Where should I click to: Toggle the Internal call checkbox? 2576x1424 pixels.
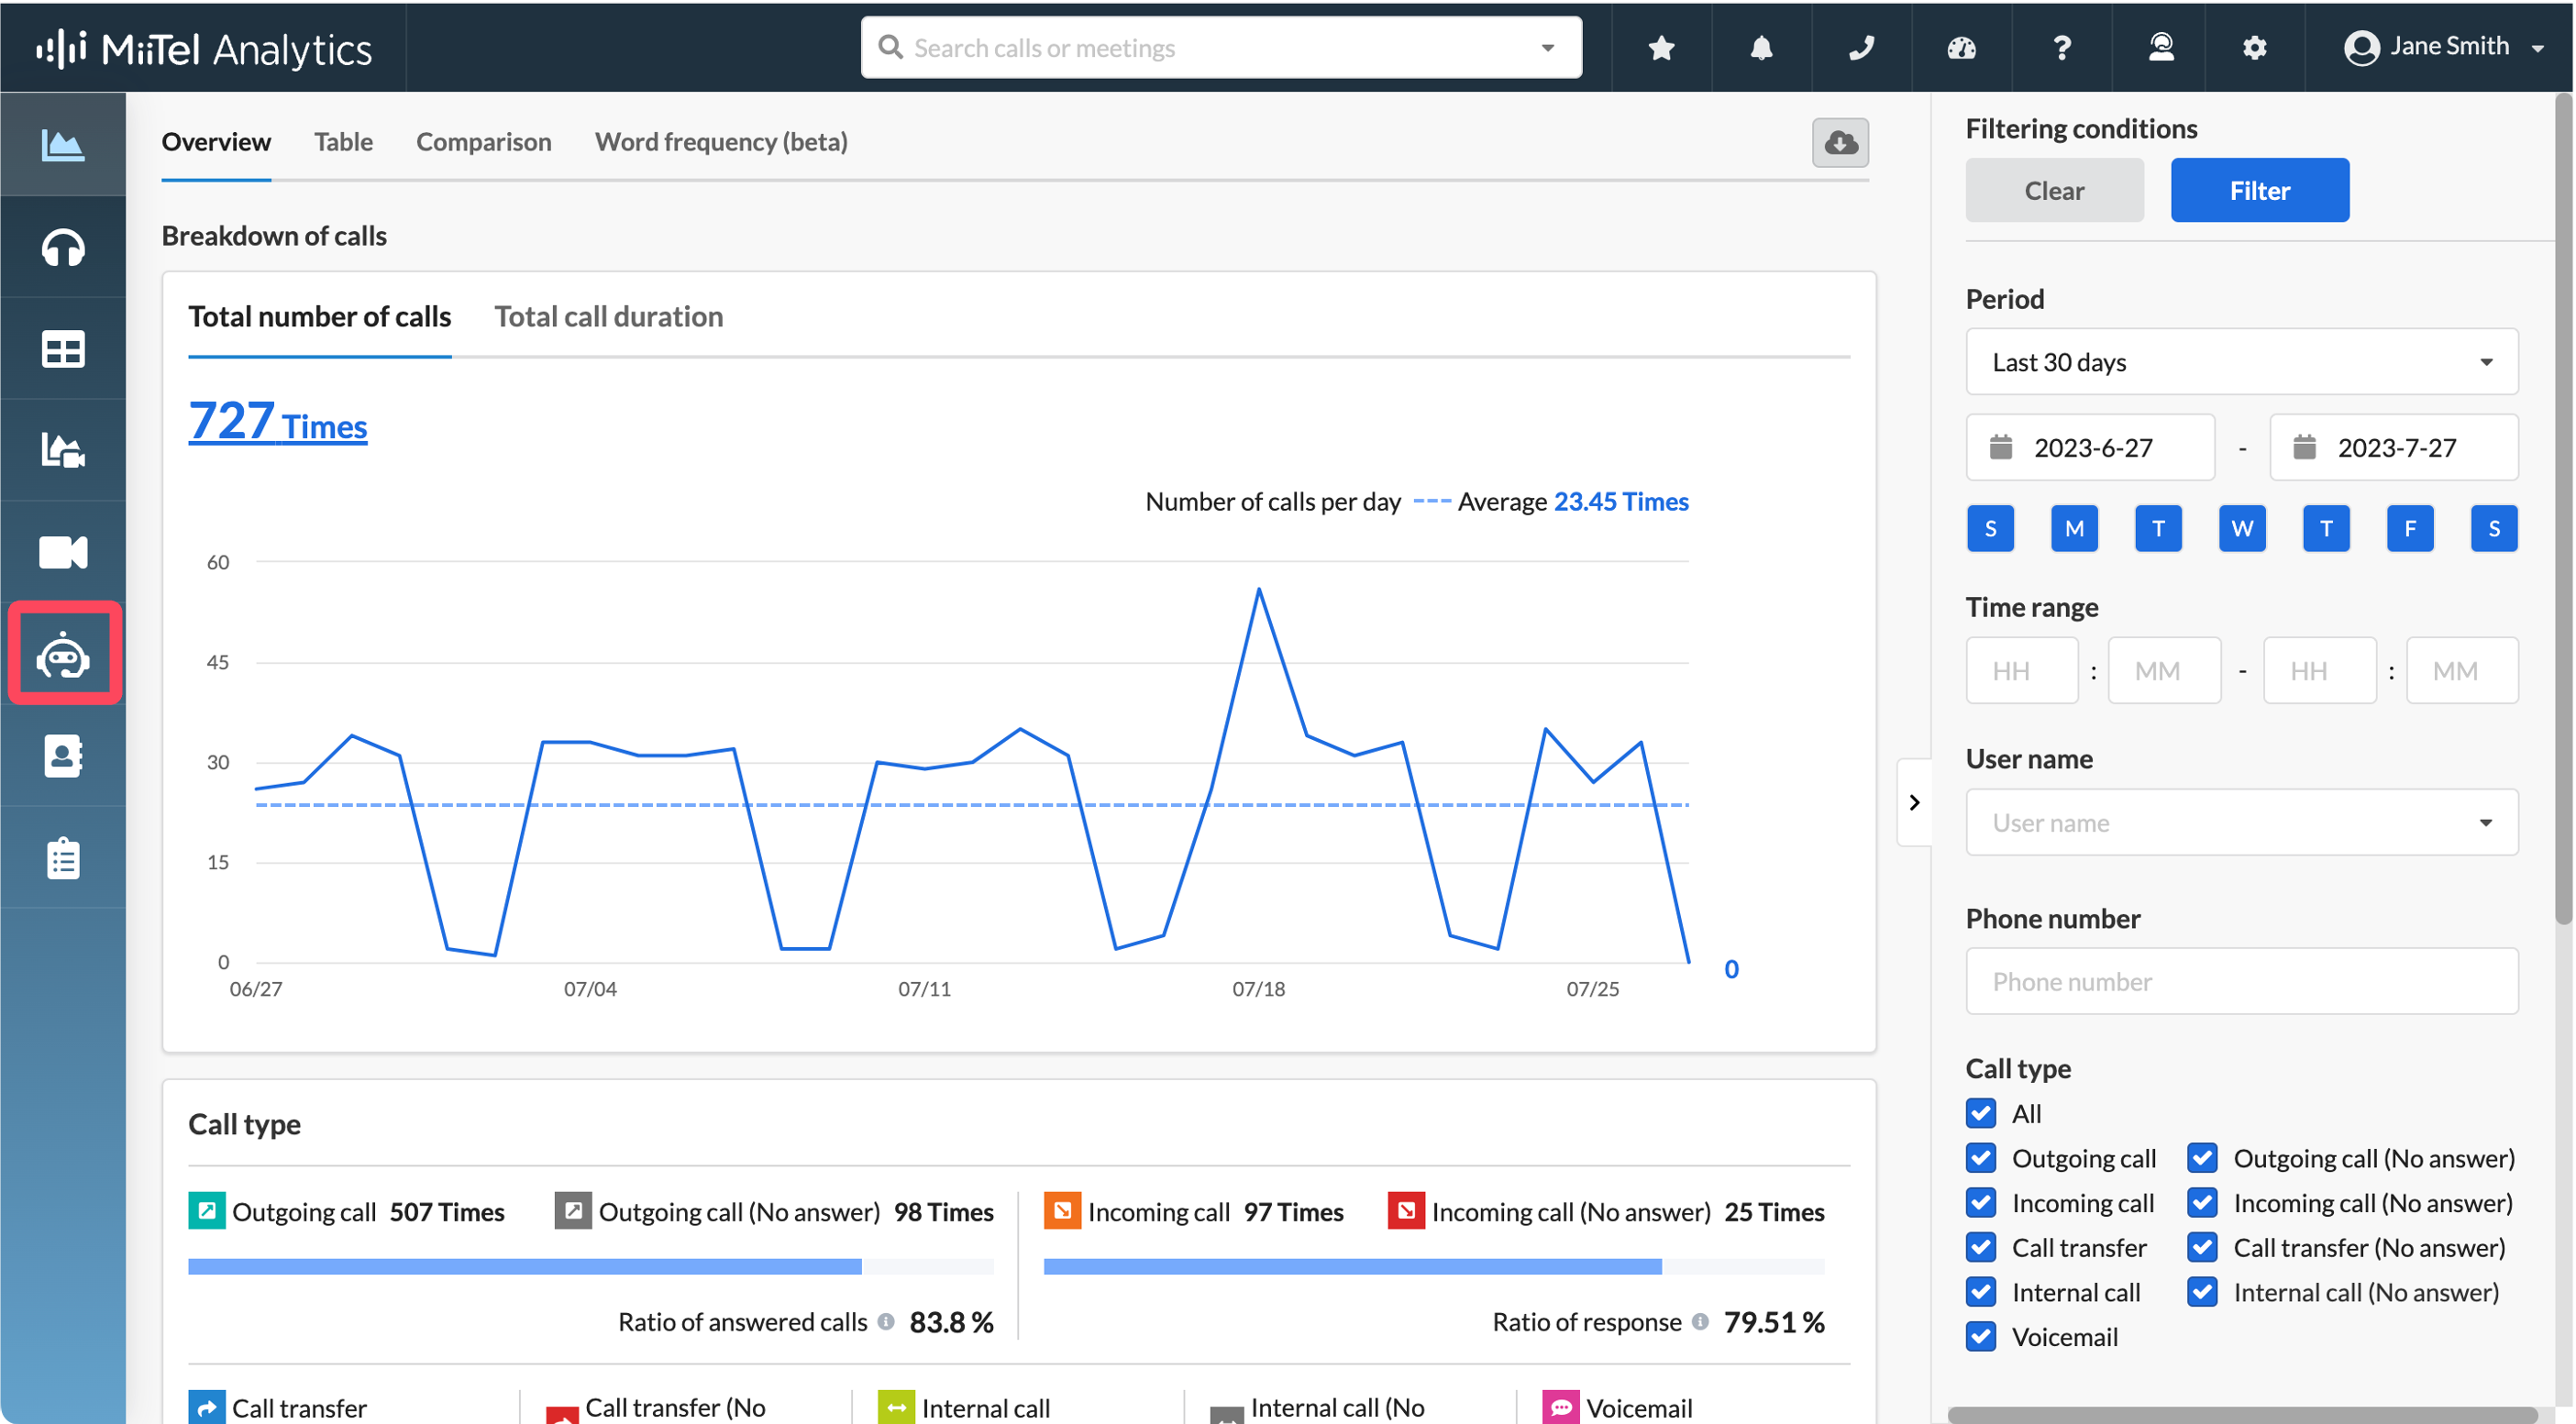pos(1981,1292)
